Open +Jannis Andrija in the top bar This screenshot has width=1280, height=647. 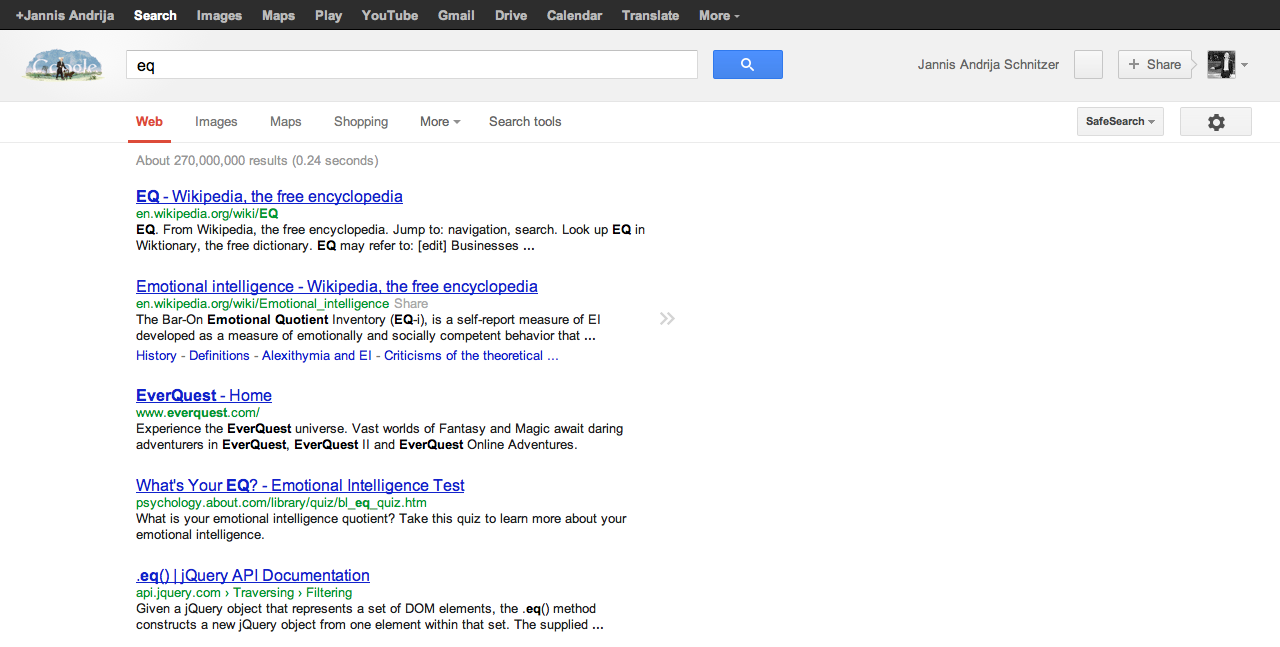point(65,15)
